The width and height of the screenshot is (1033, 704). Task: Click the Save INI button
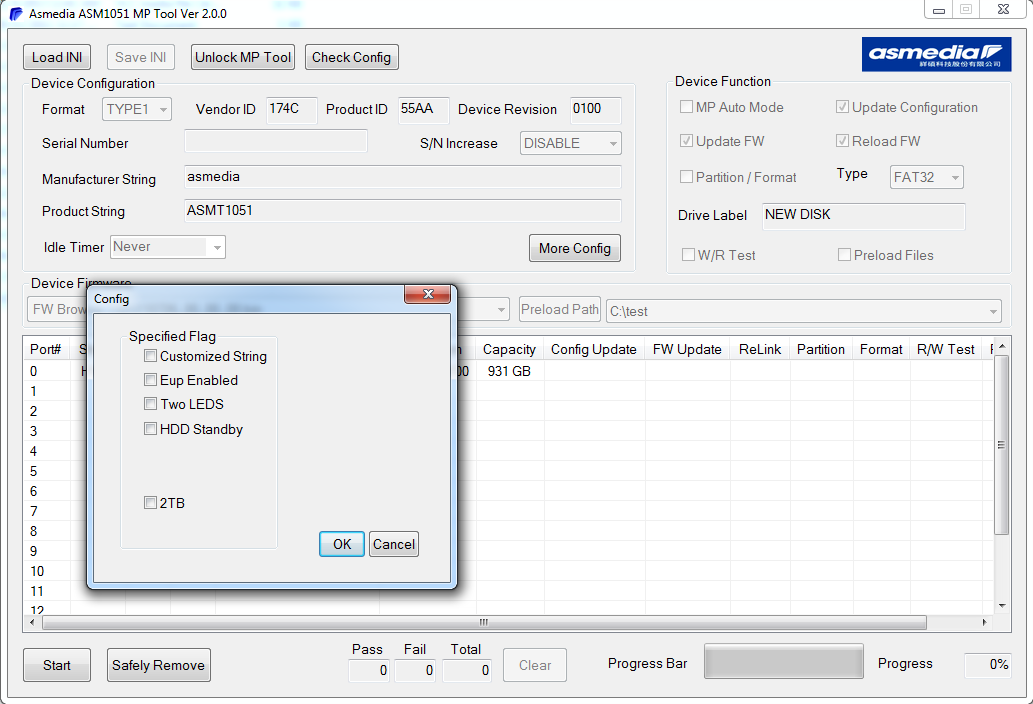(140, 57)
